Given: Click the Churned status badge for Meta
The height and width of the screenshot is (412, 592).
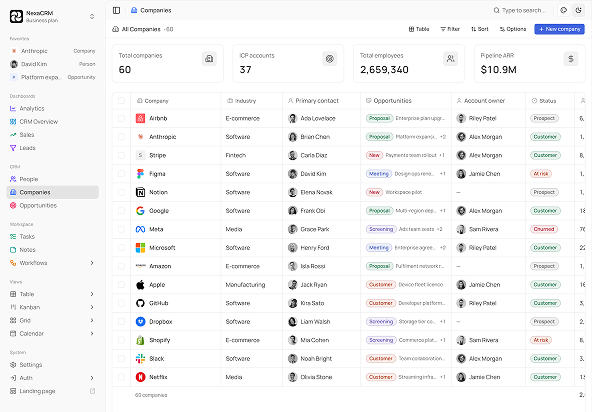Looking at the screenshot, I should point(544,229).
